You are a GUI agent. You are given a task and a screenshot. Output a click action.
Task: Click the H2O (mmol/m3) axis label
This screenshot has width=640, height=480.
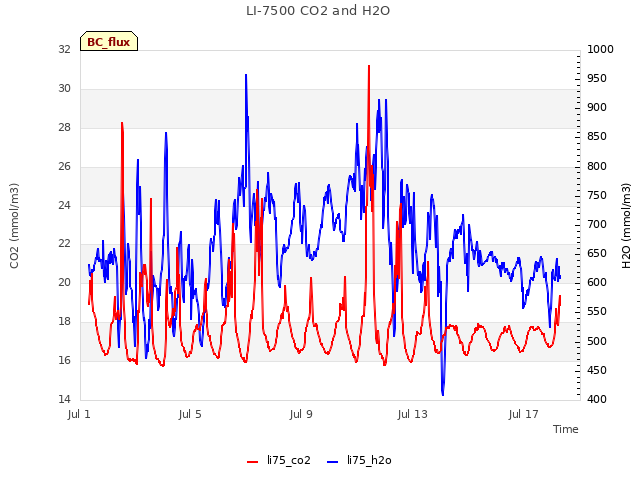coord(626,226)
